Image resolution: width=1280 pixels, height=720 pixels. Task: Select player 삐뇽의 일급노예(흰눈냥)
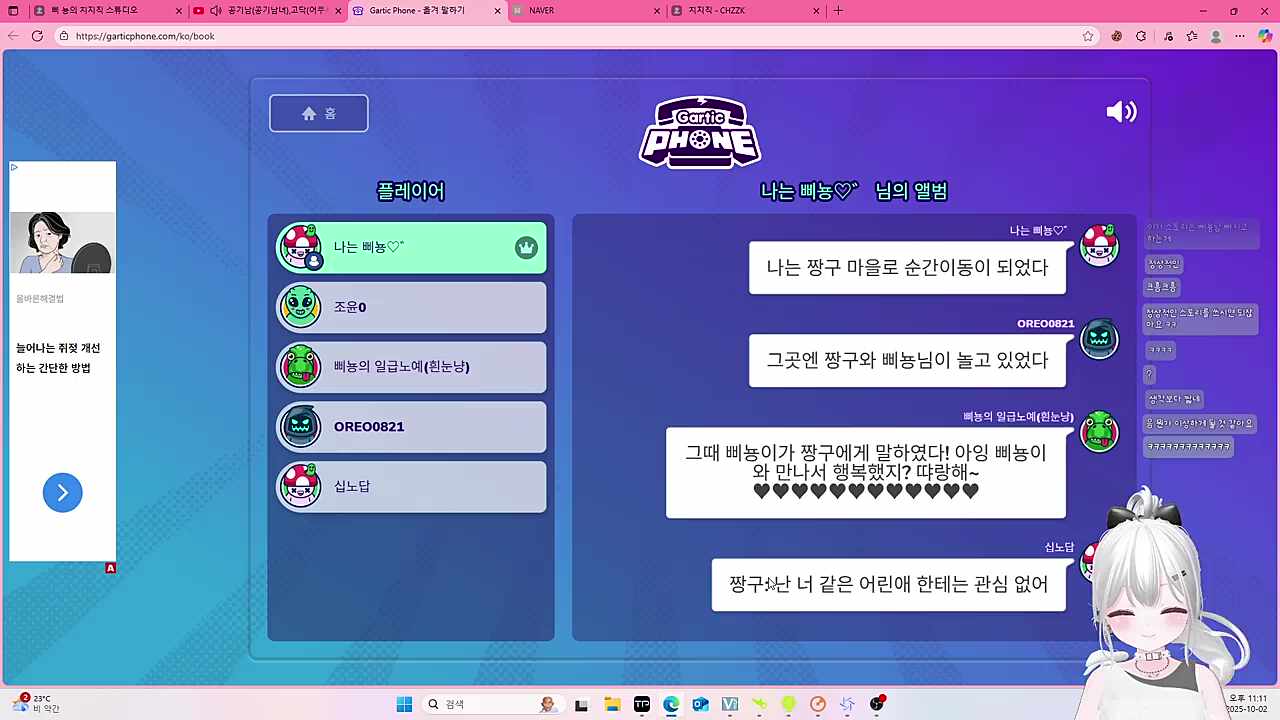(x=411, y=367)
